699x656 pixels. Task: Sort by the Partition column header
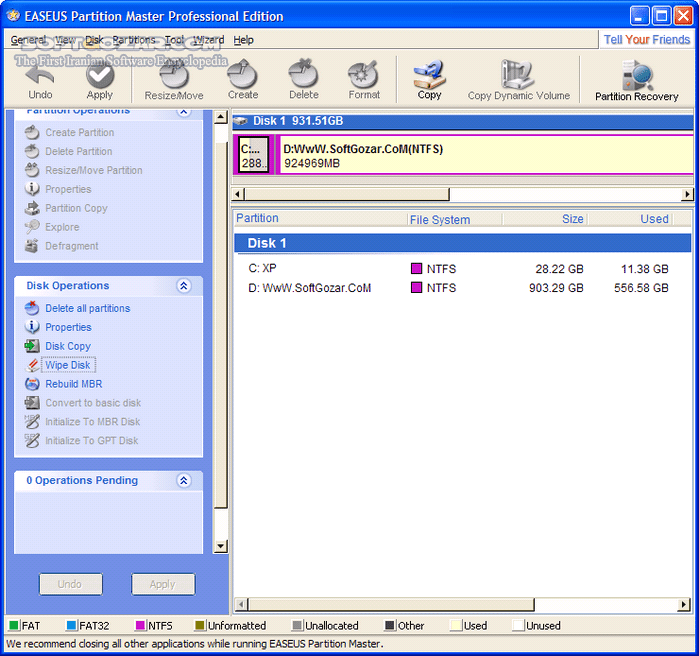[321, 218]
